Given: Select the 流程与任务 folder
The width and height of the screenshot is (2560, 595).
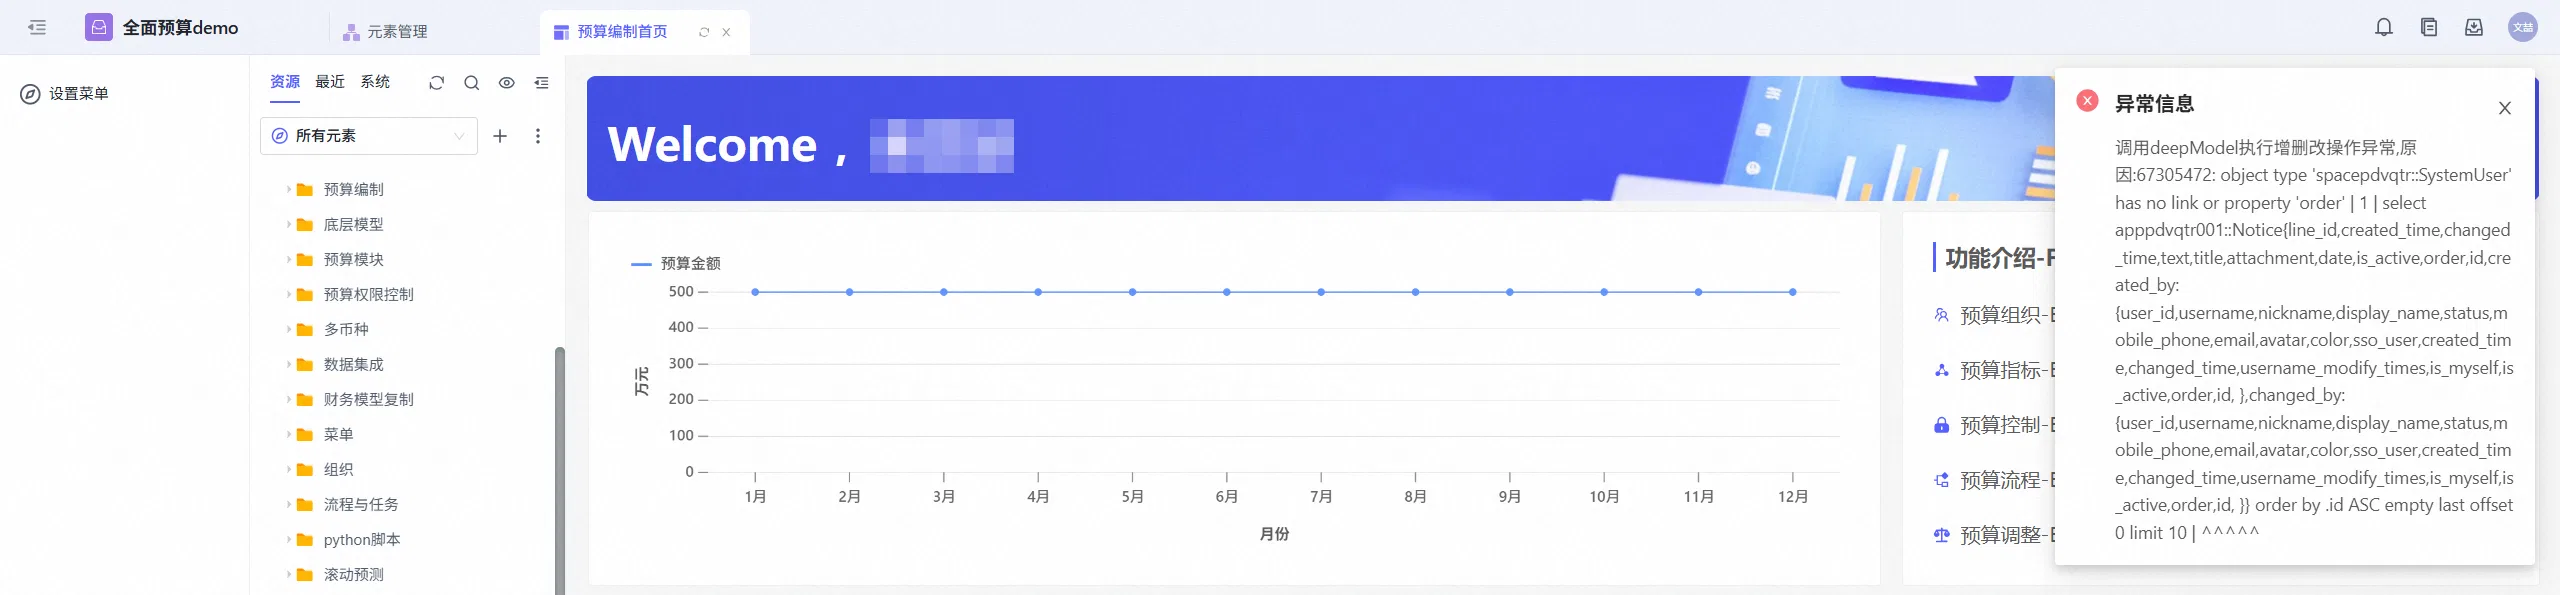Looking at the screenshot, I should [360, 504].
